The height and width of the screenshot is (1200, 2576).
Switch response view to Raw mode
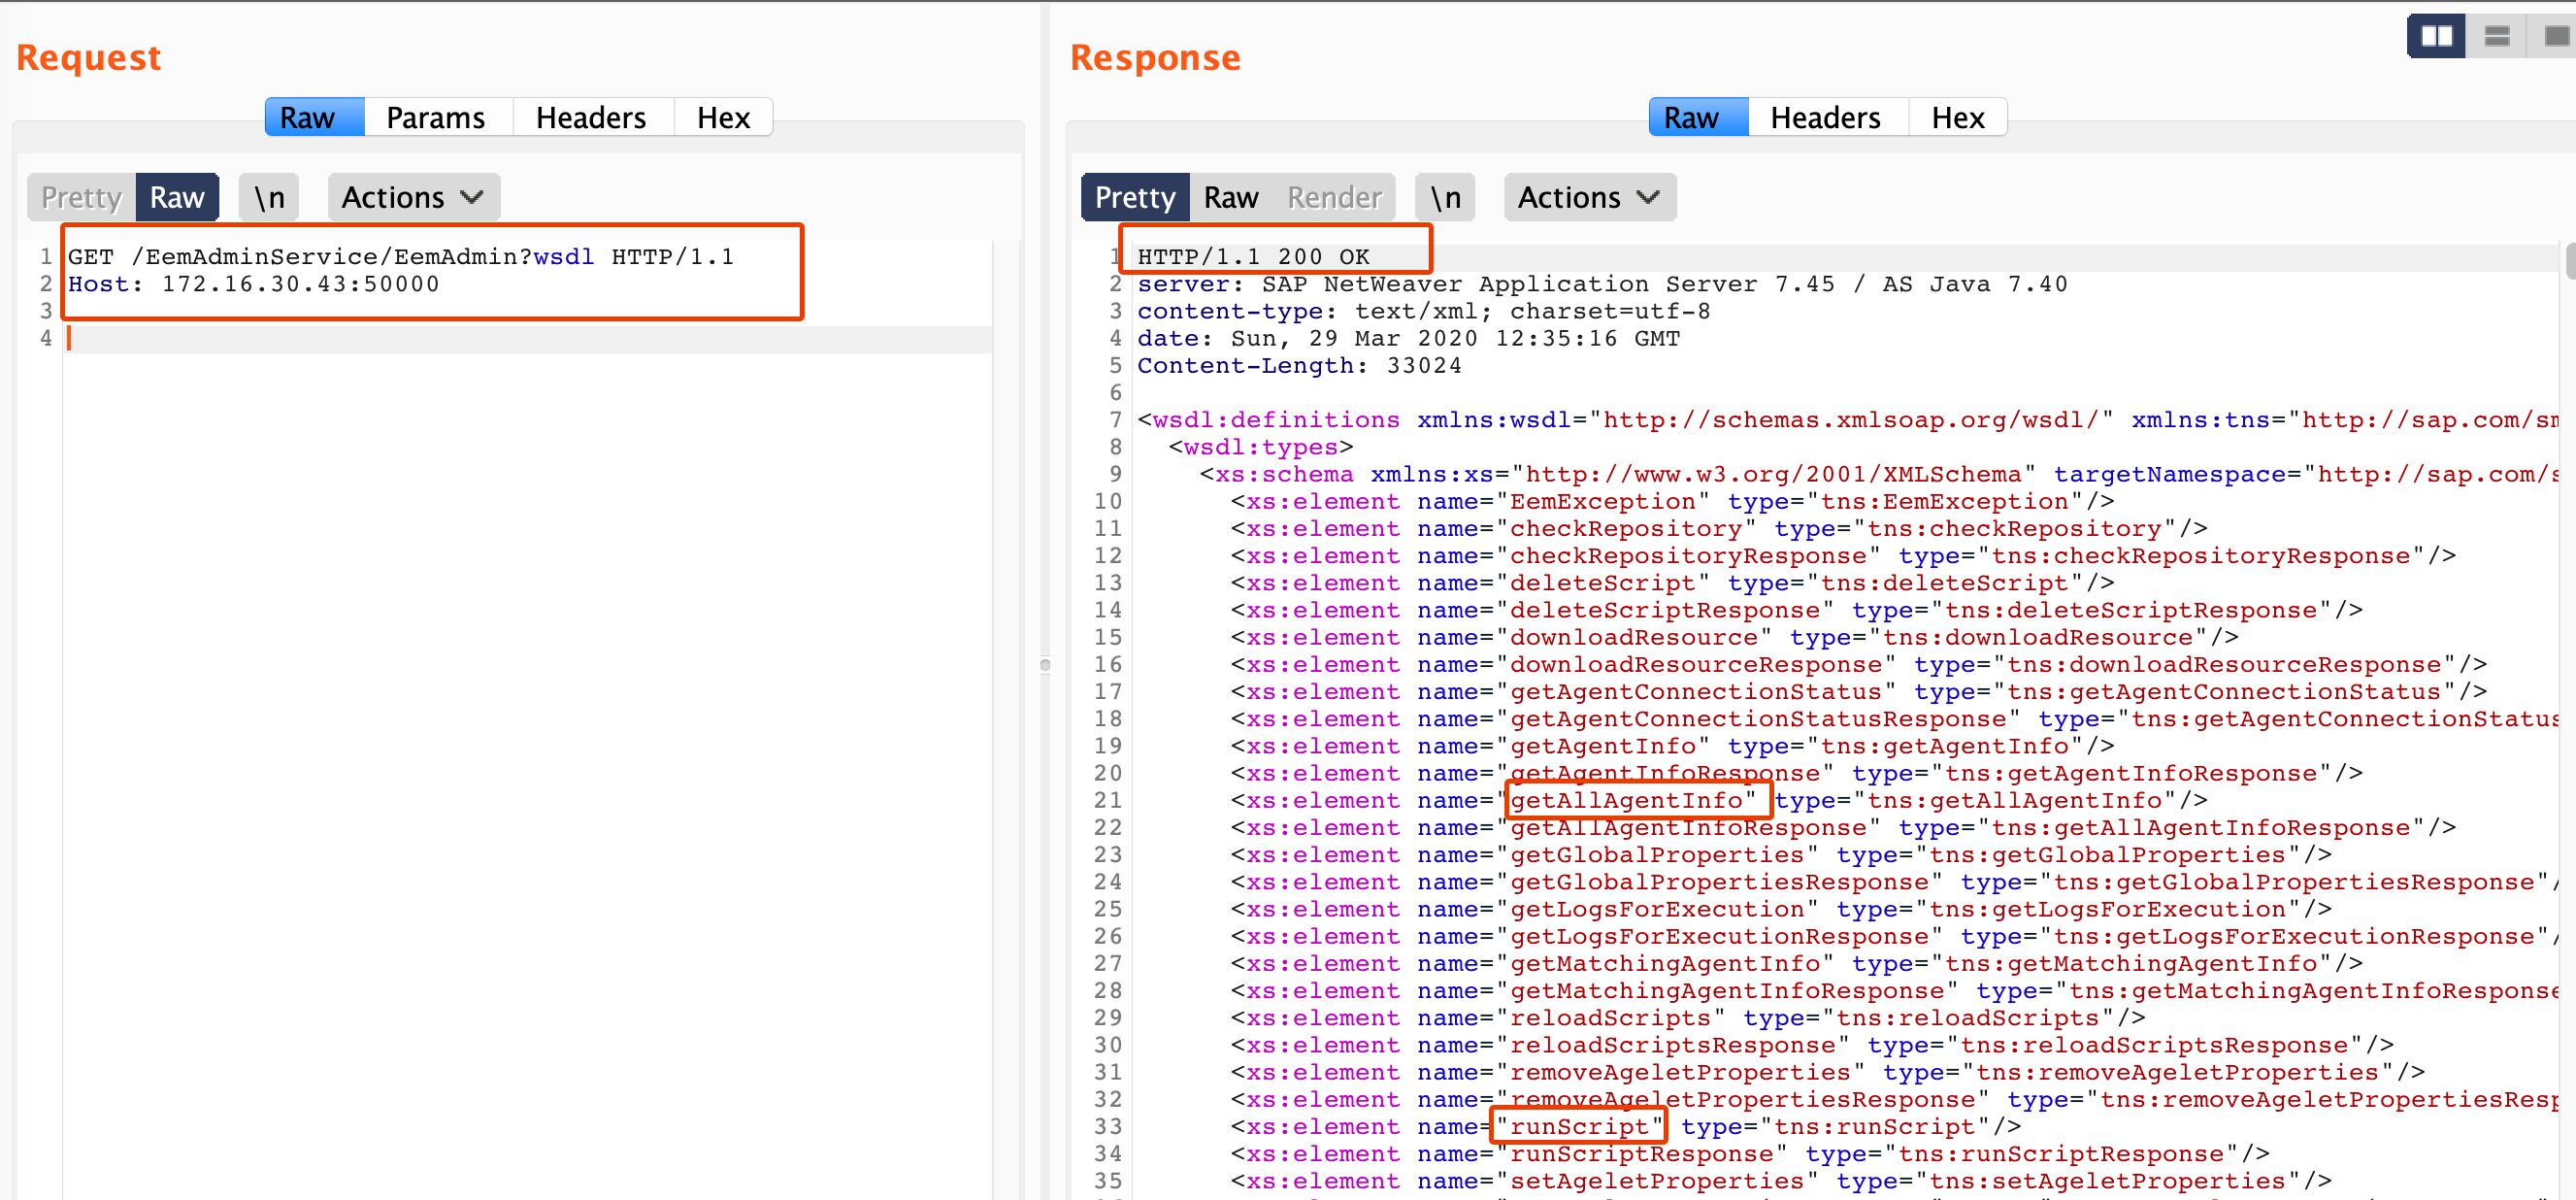[1230, 197]
